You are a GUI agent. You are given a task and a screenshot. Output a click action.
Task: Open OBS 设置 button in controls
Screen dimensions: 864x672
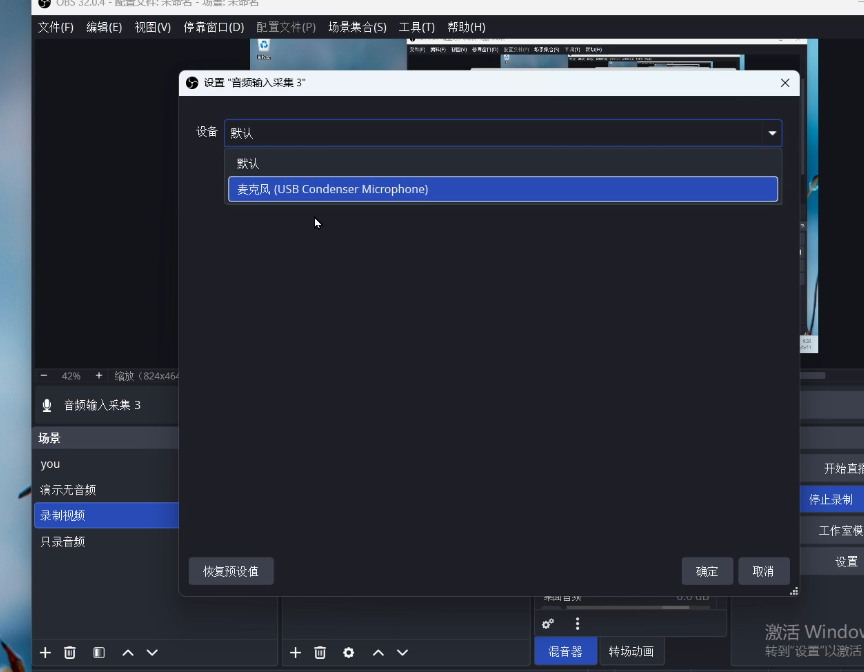point(833,562)
